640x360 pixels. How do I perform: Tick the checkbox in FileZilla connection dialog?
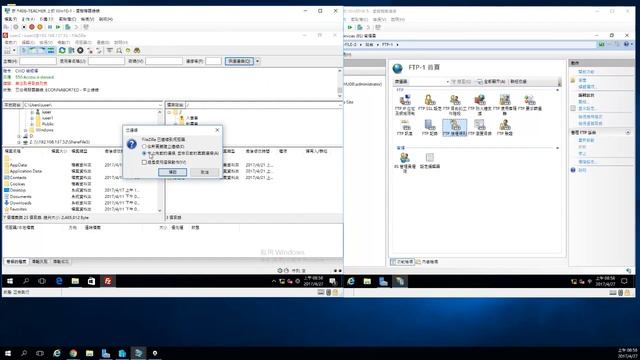tap(144, 162)
